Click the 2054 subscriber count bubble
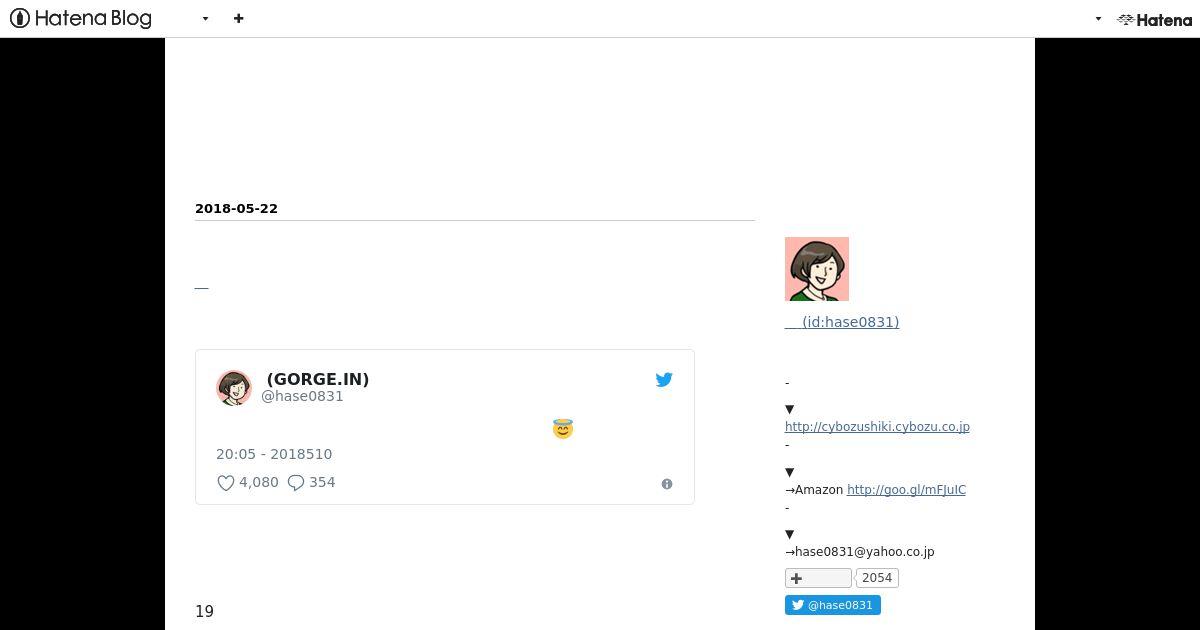This screenshot has height=630, width=1200. (877, 578)
